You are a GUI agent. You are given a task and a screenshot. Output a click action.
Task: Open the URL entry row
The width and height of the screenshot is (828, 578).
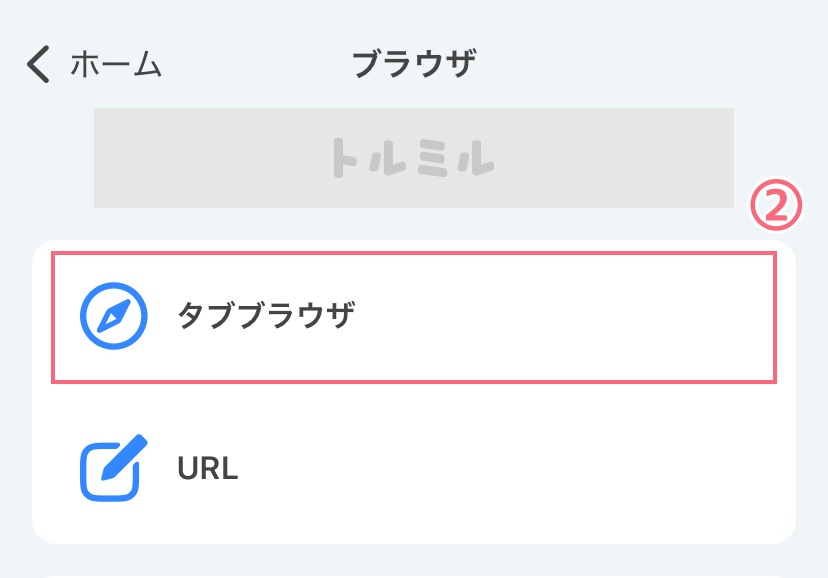(x=413, y=468)
